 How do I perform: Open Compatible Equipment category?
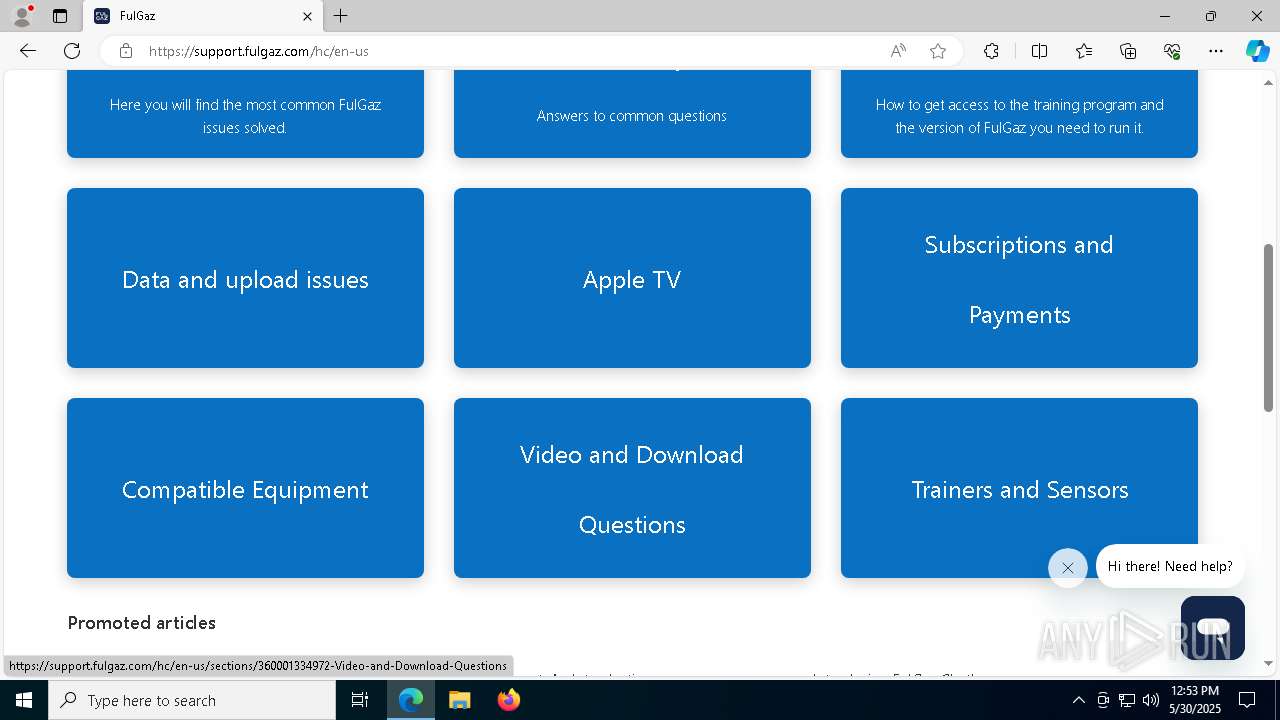tap(245, 488)
